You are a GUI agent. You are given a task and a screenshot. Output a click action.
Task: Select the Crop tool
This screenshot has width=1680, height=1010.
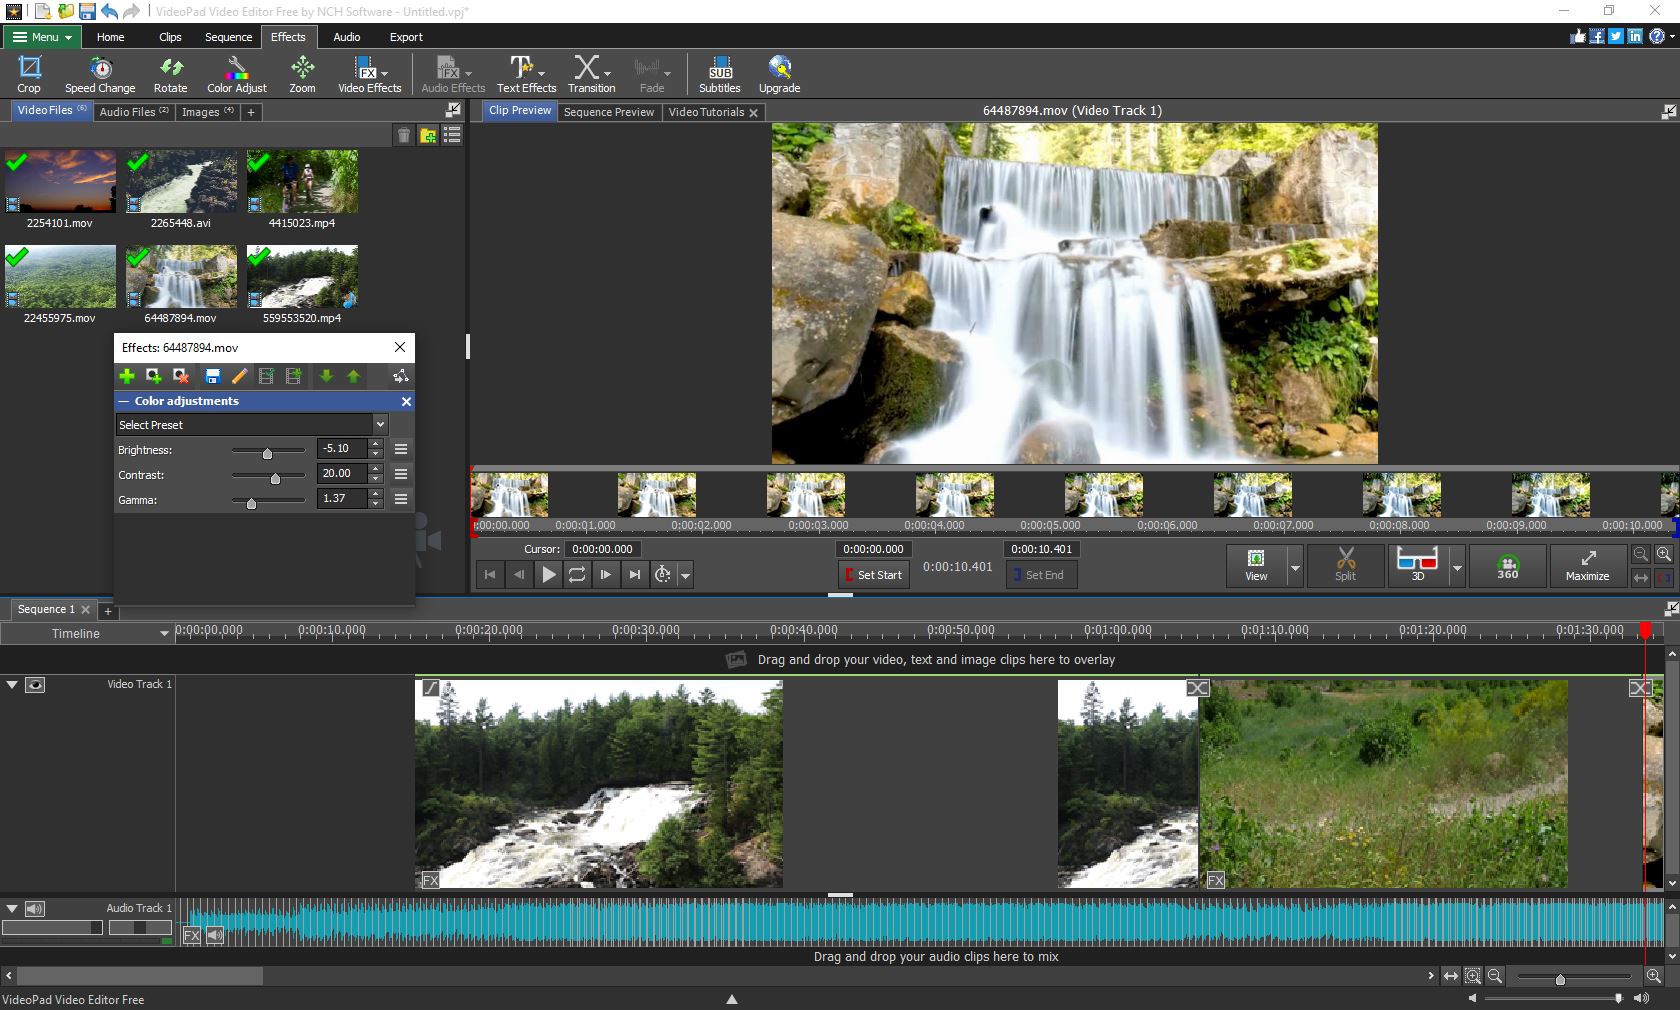[28, 72]
